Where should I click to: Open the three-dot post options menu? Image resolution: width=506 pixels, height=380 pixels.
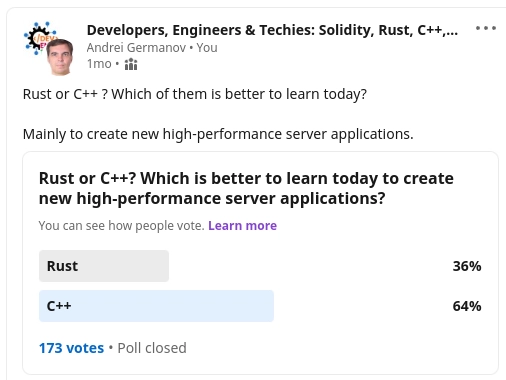(x=486, y=28)
